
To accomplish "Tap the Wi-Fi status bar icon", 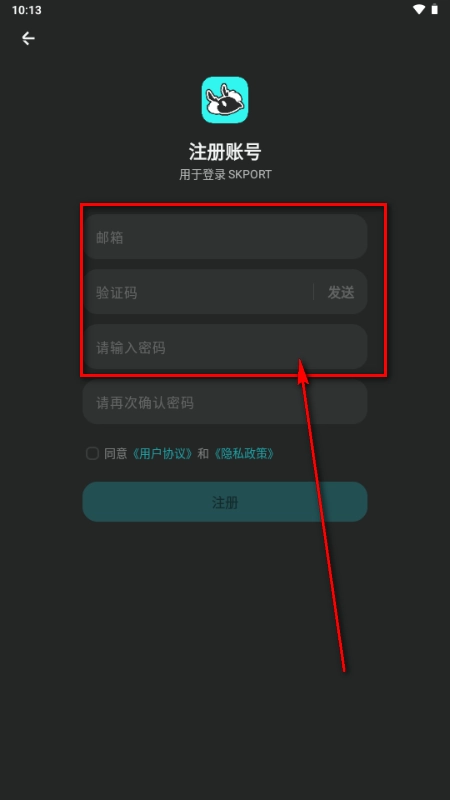I will pyautogui.click(x=419, y=9).
